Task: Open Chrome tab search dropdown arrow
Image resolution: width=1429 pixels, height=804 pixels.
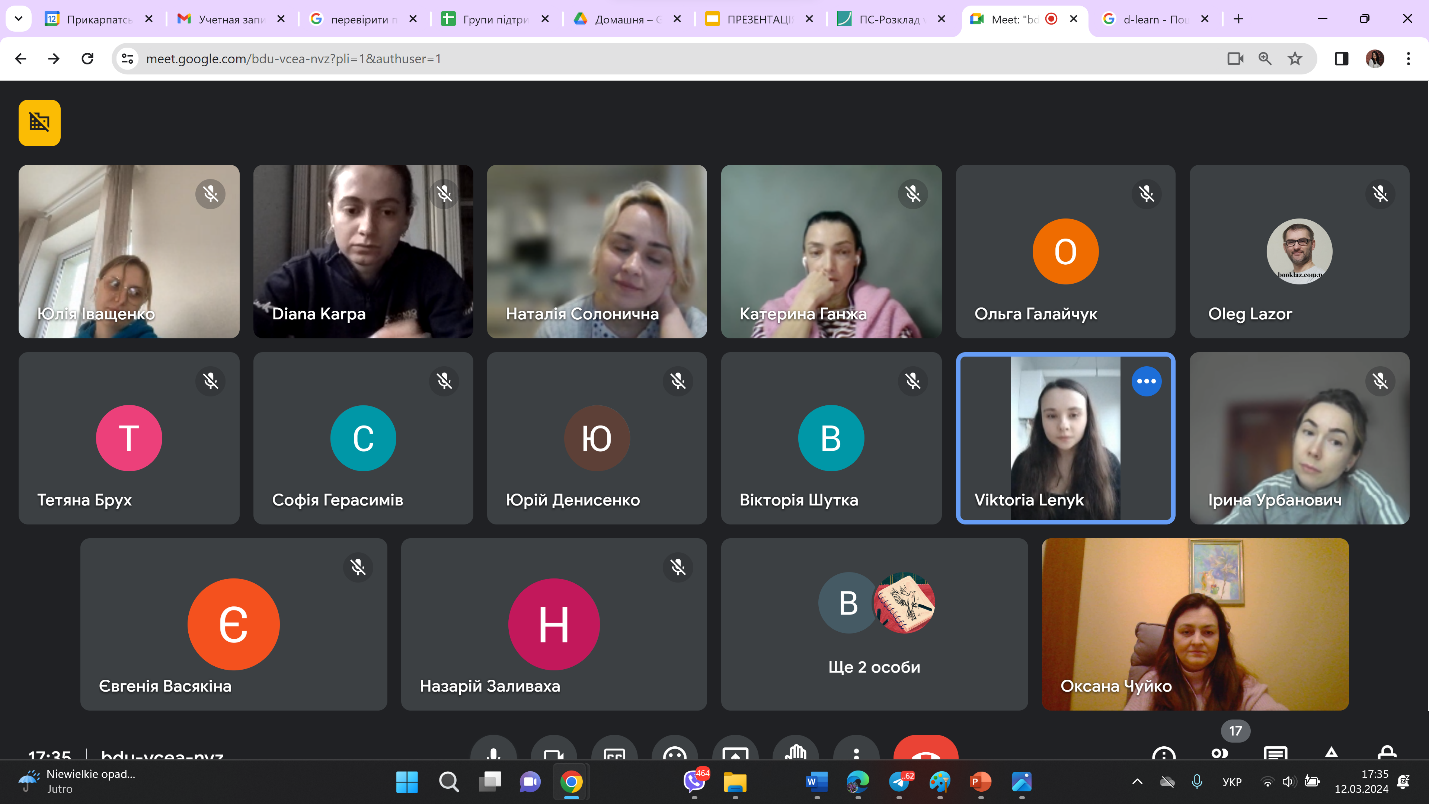Action: pos(18,19)
